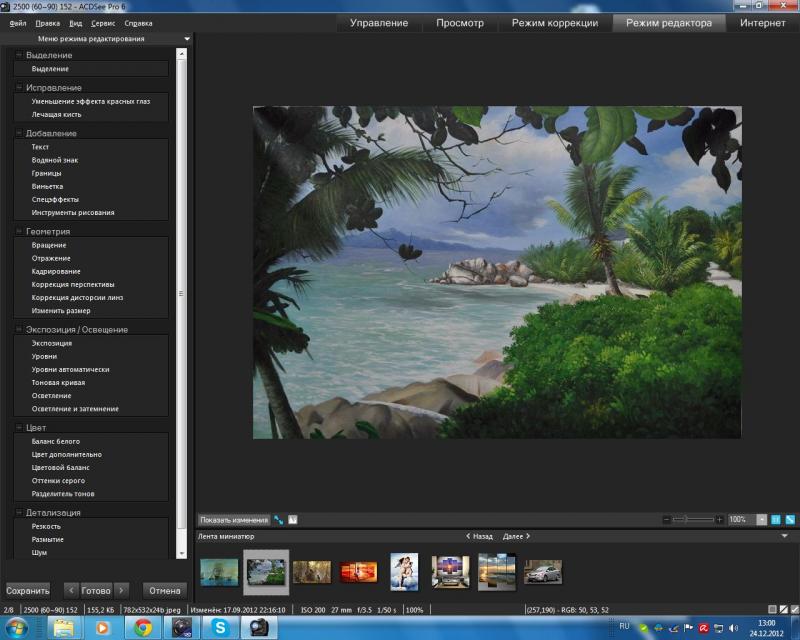Click the Готово button

click(96, 590)
